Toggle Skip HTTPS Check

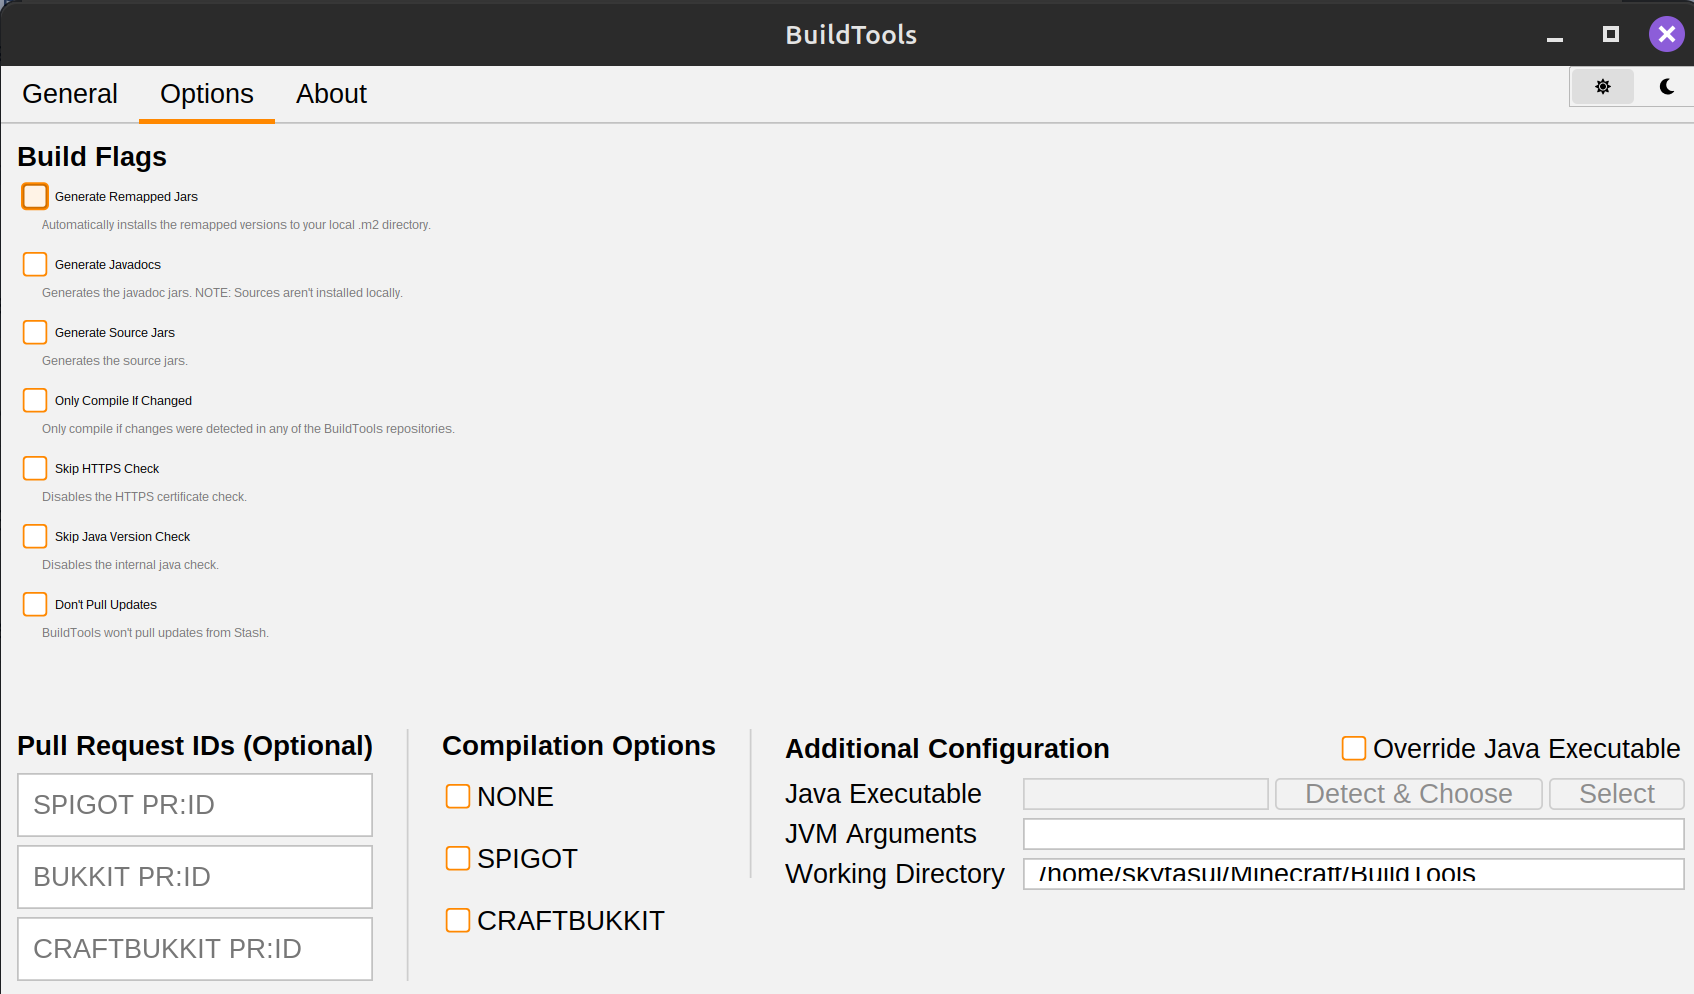point(35,468)
